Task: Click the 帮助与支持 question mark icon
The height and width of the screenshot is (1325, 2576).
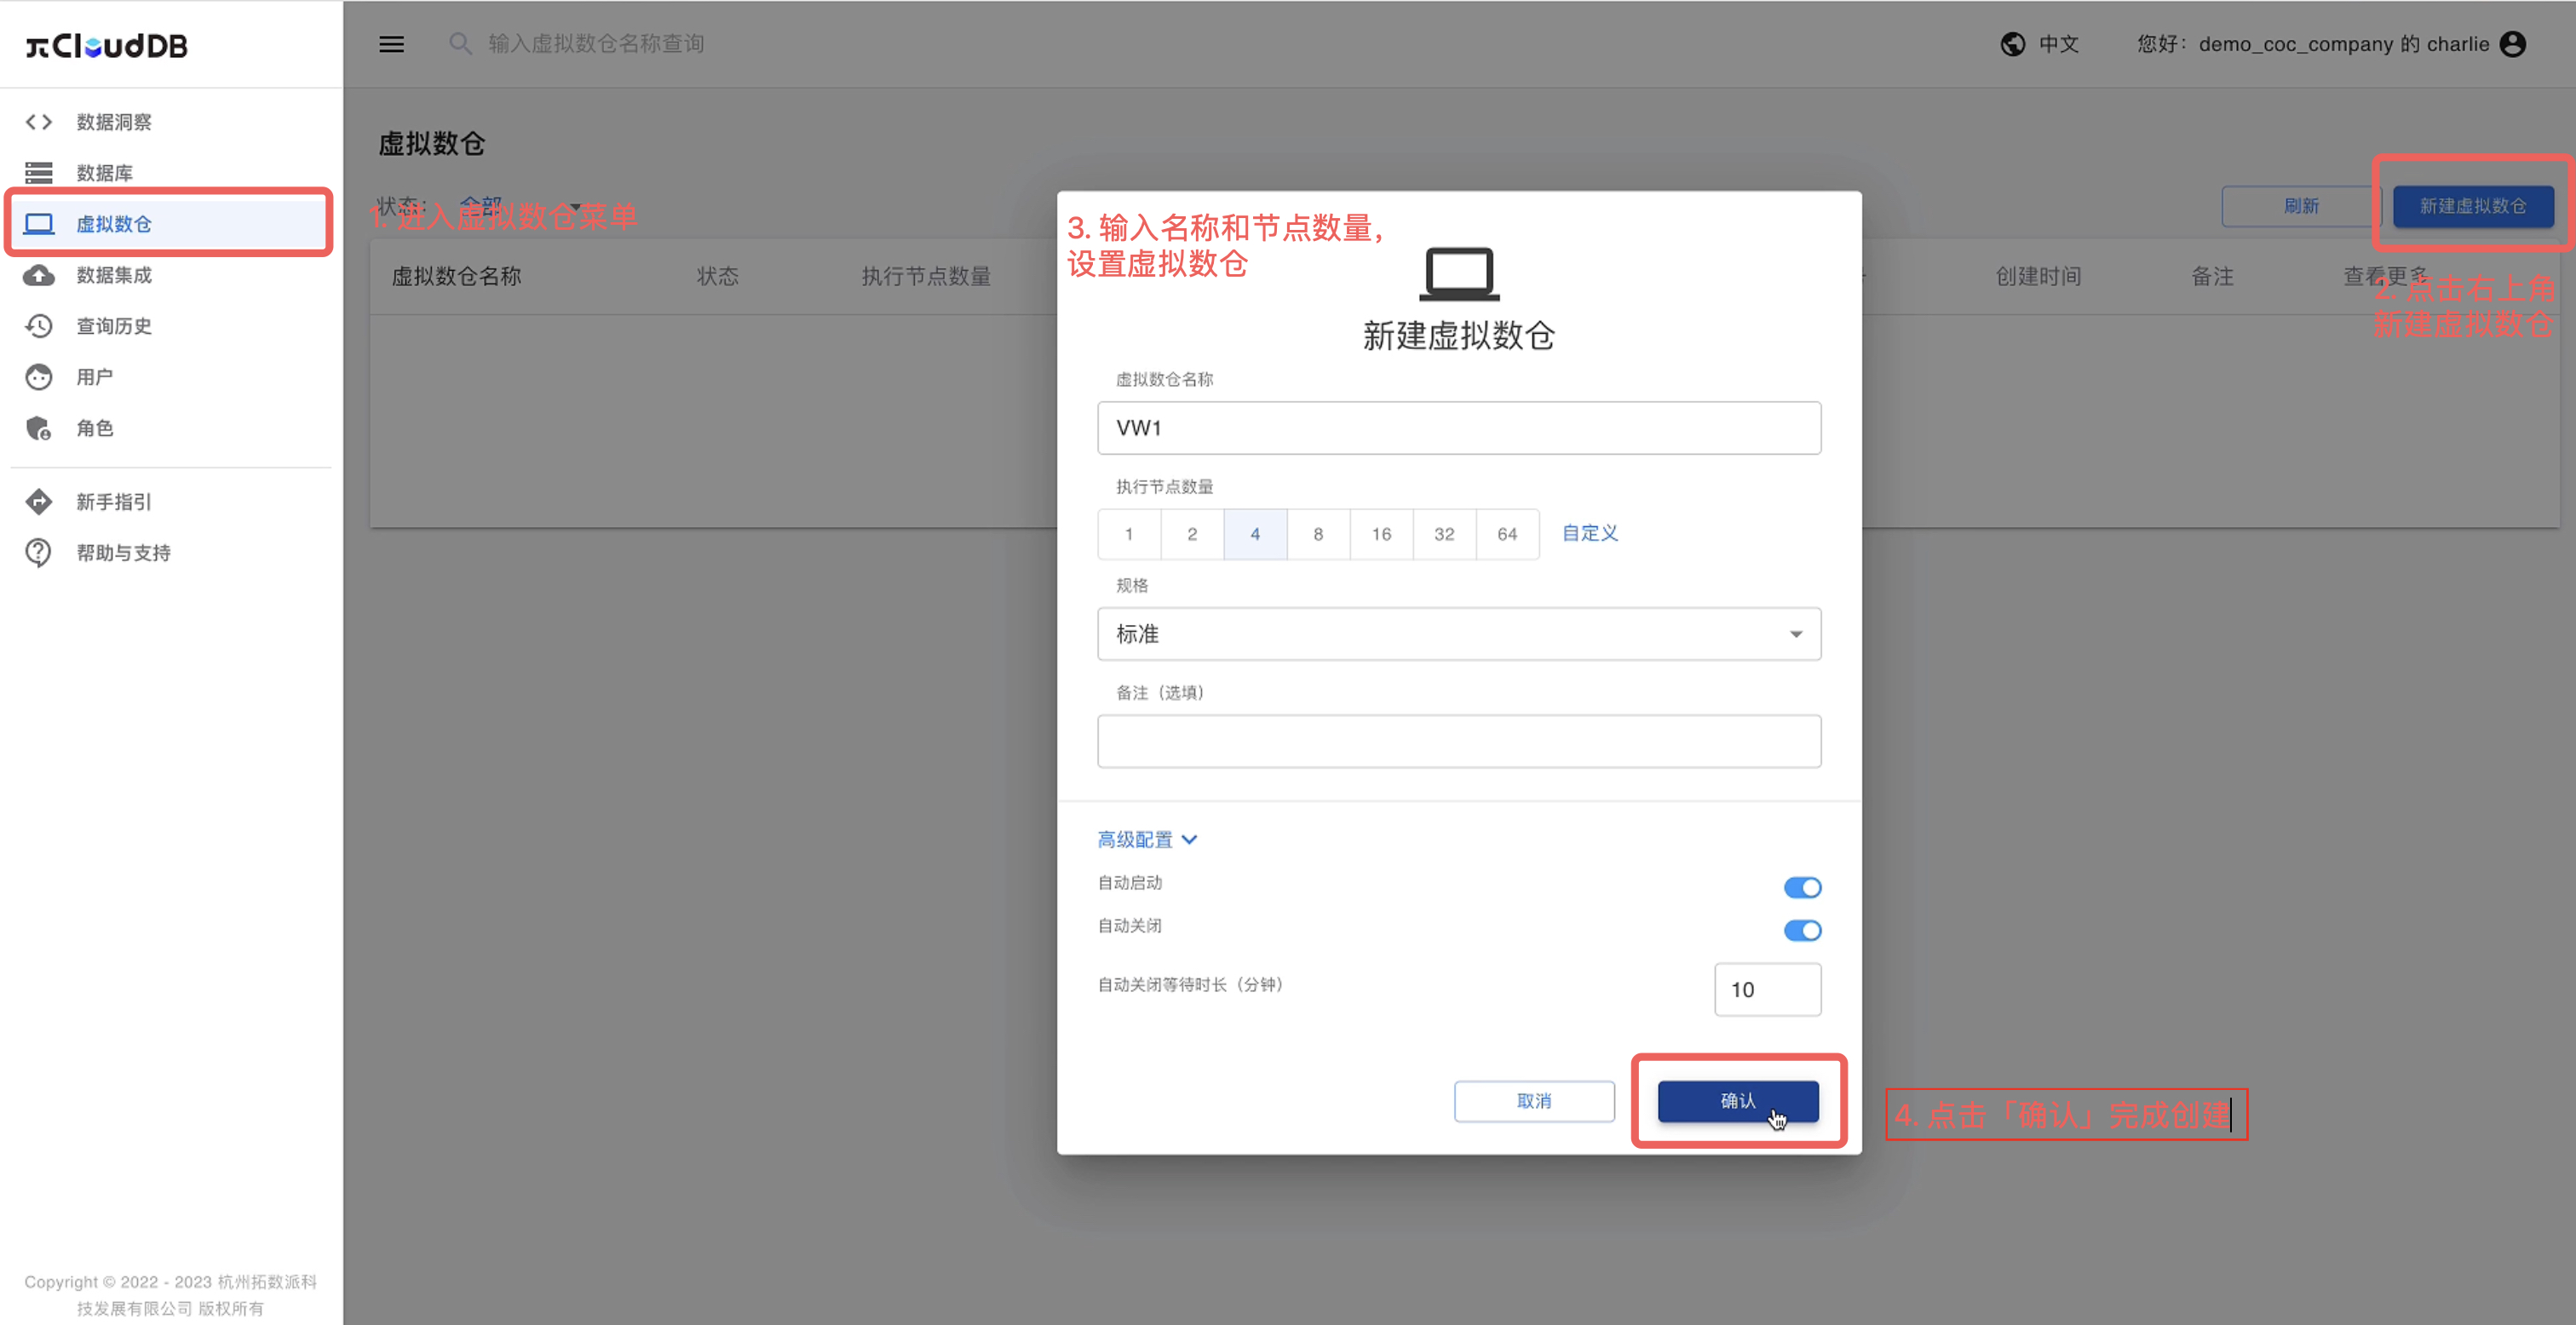Action: pyautogui.click(x=39, y=553)
